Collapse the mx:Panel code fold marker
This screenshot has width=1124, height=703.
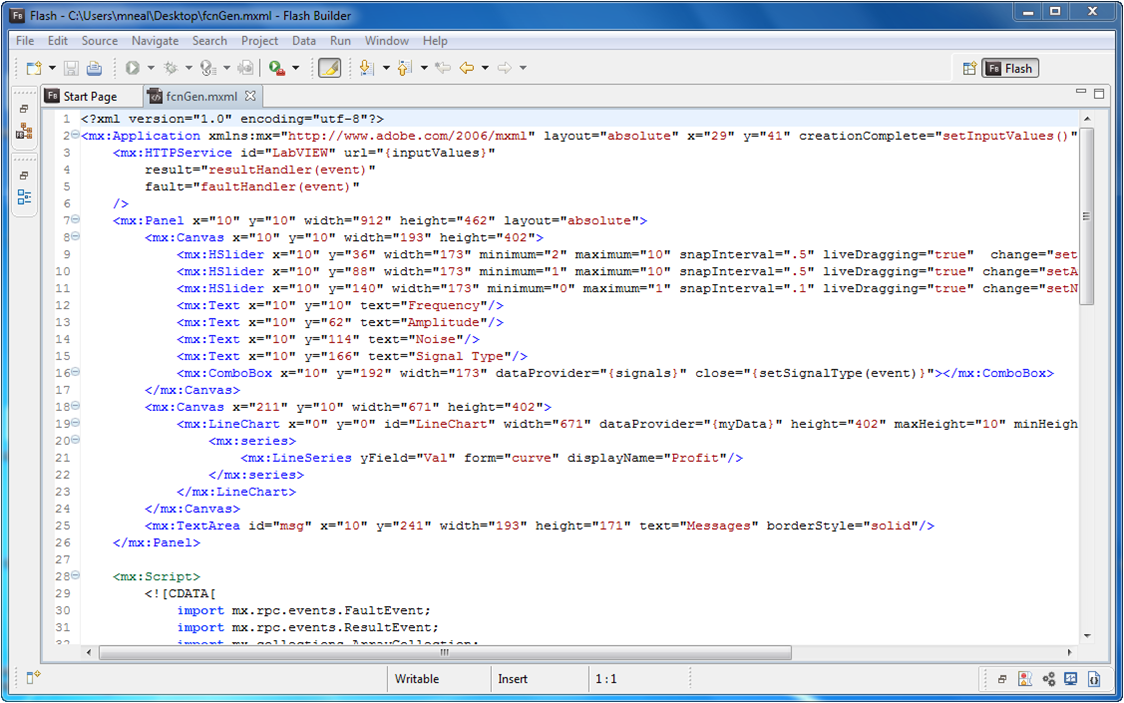[x=75, y=220]
